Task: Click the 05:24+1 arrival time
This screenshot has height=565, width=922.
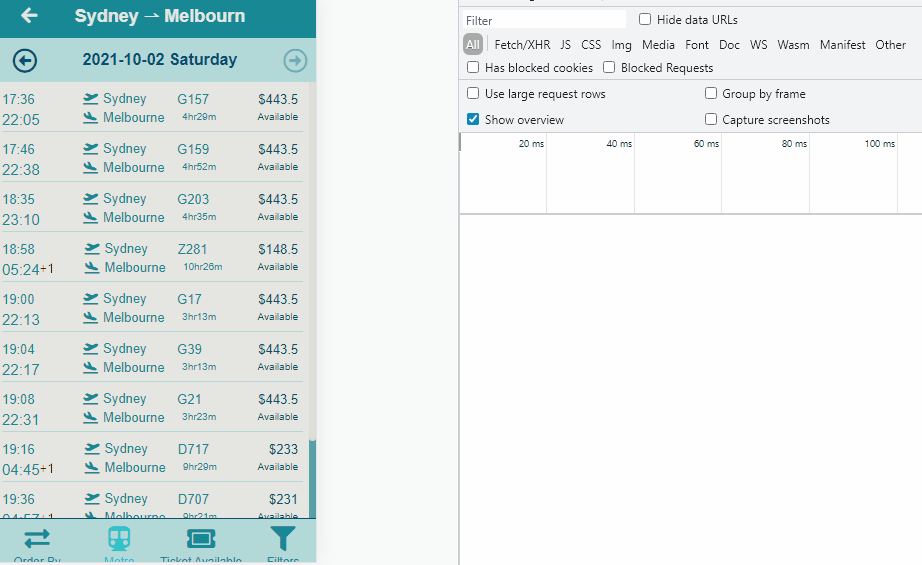Action: point(28,269)
